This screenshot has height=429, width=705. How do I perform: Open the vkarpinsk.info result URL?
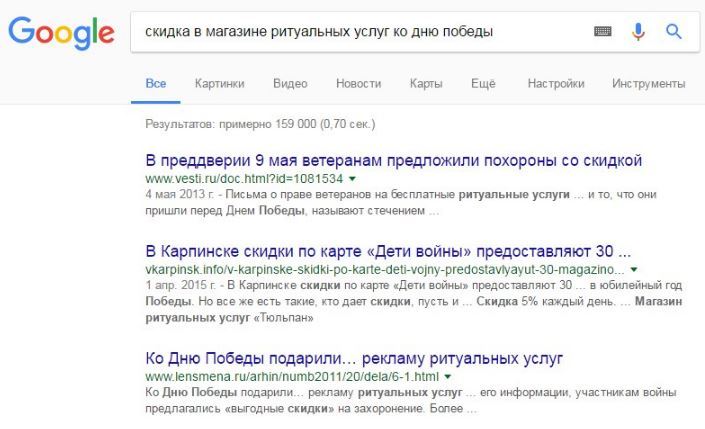click(x=385, y=269)
